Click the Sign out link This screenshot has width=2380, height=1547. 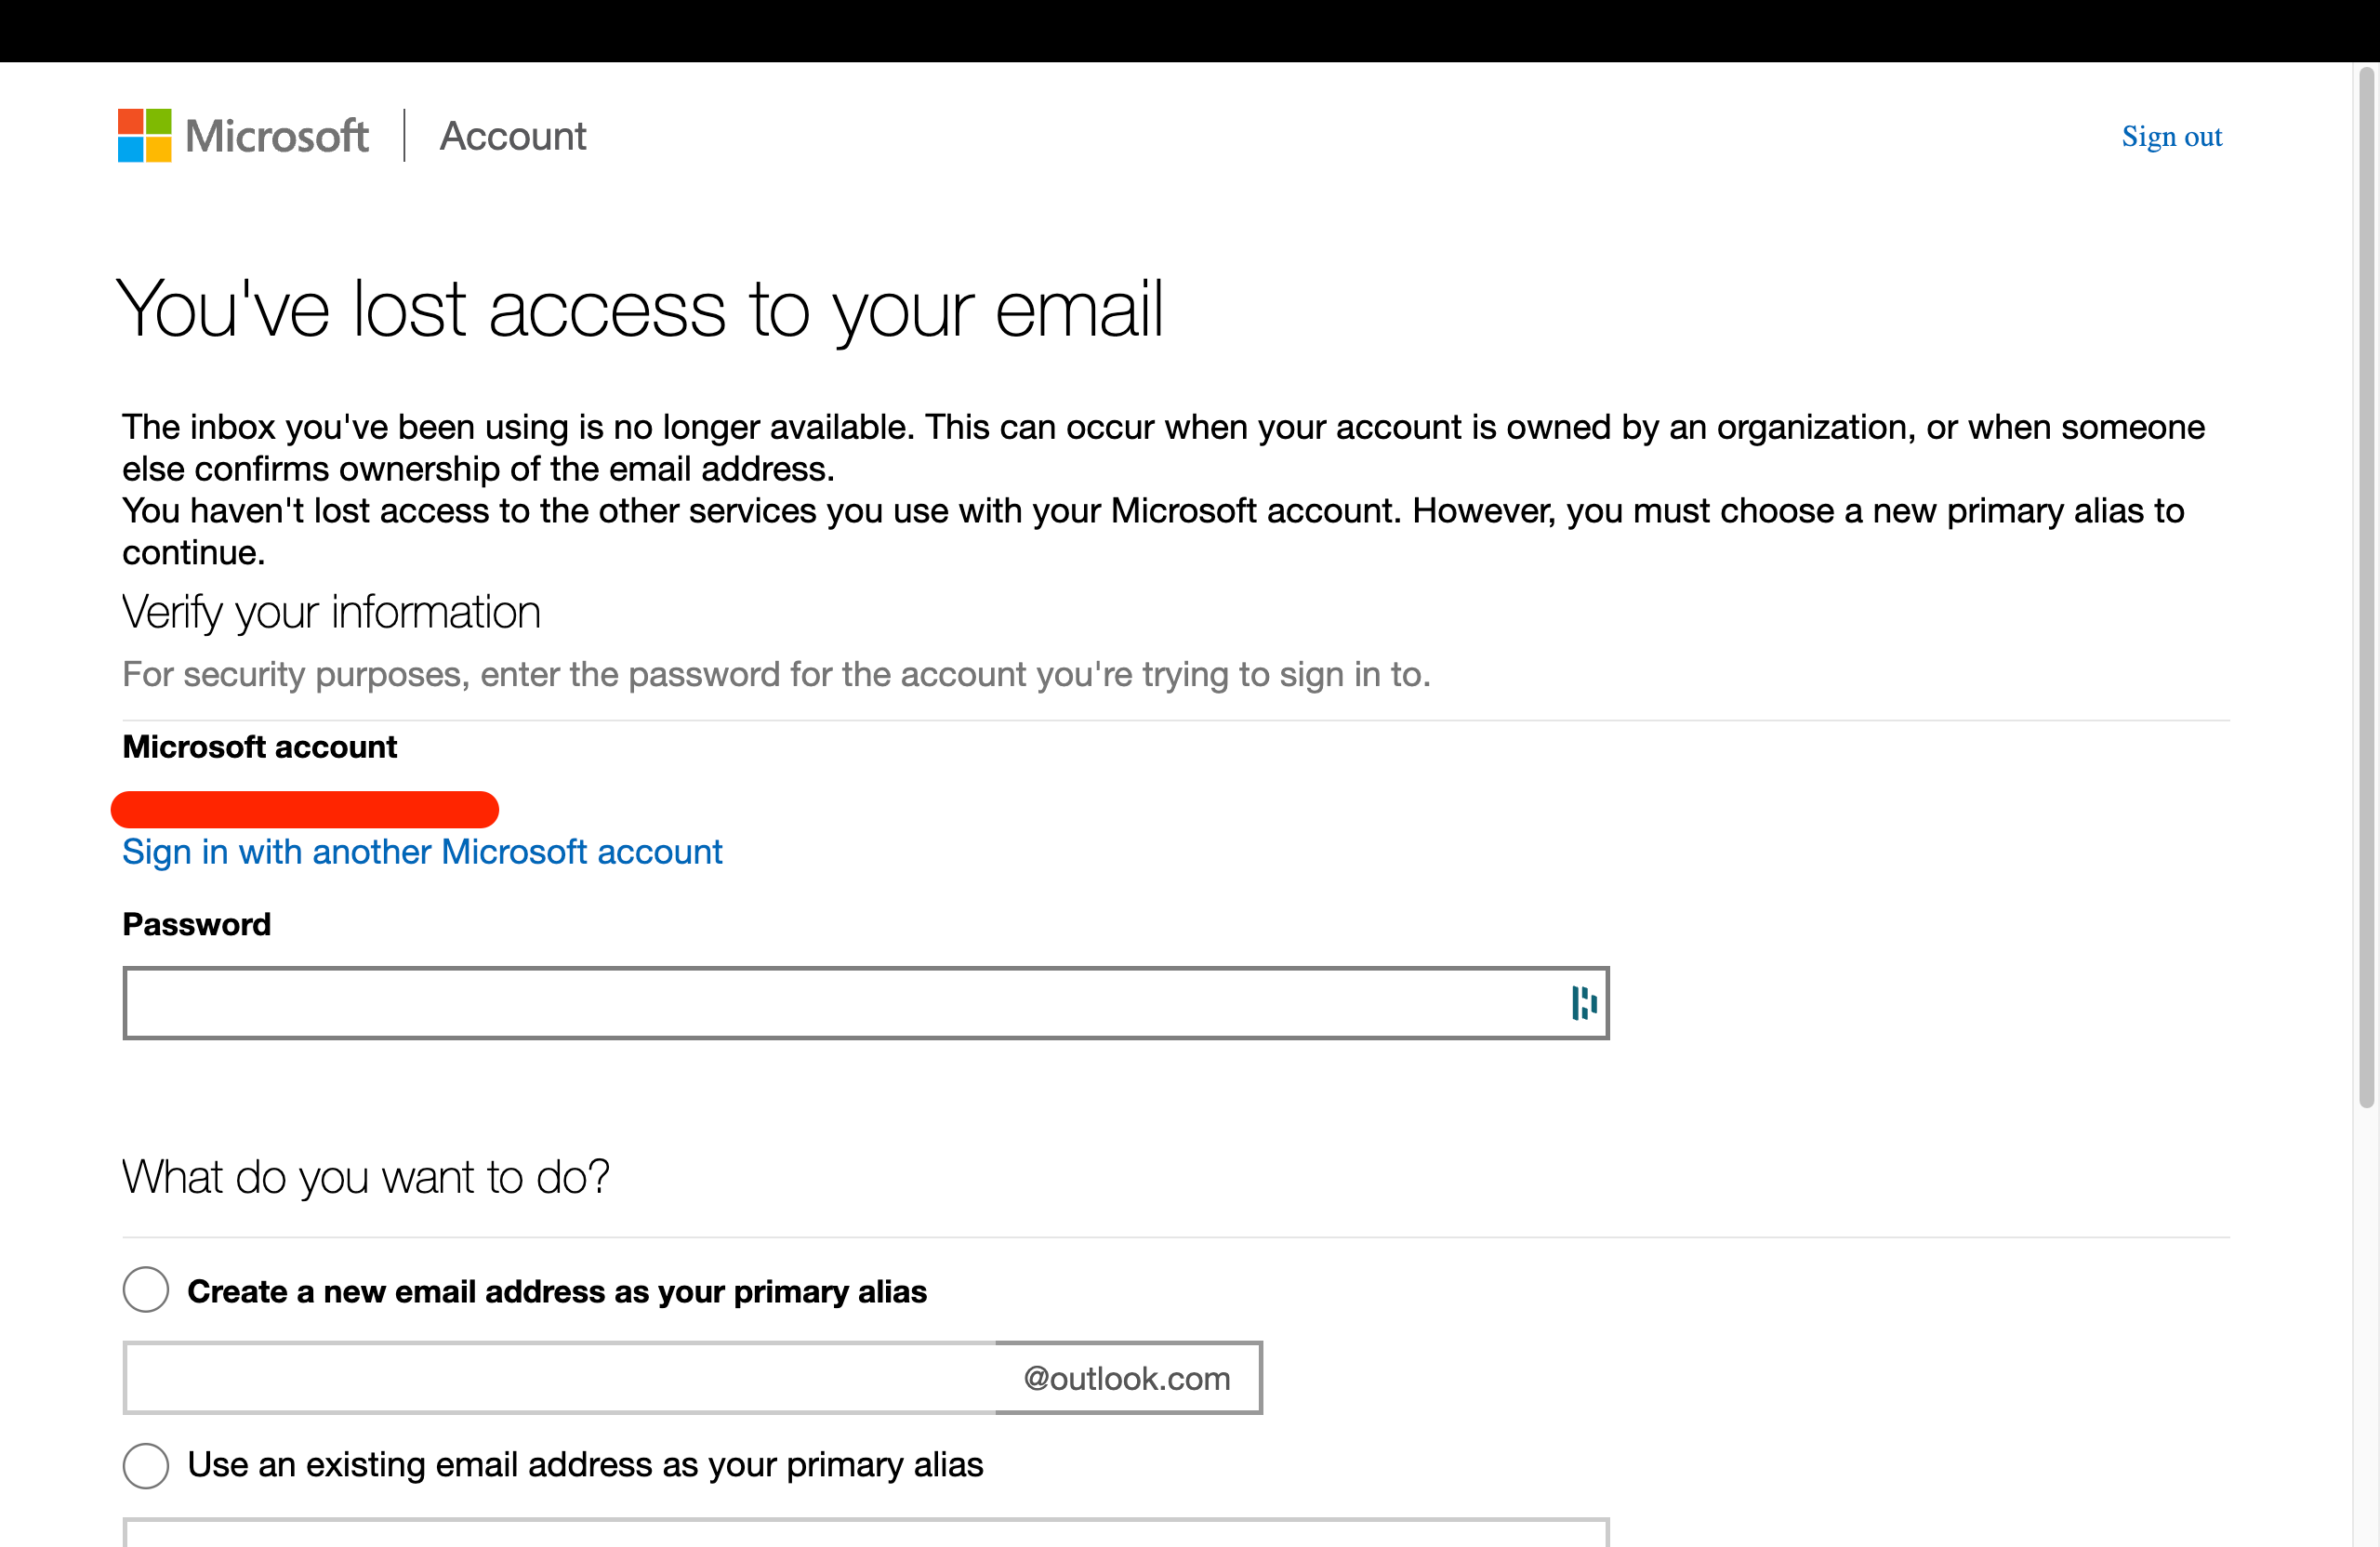point(2171,136)
